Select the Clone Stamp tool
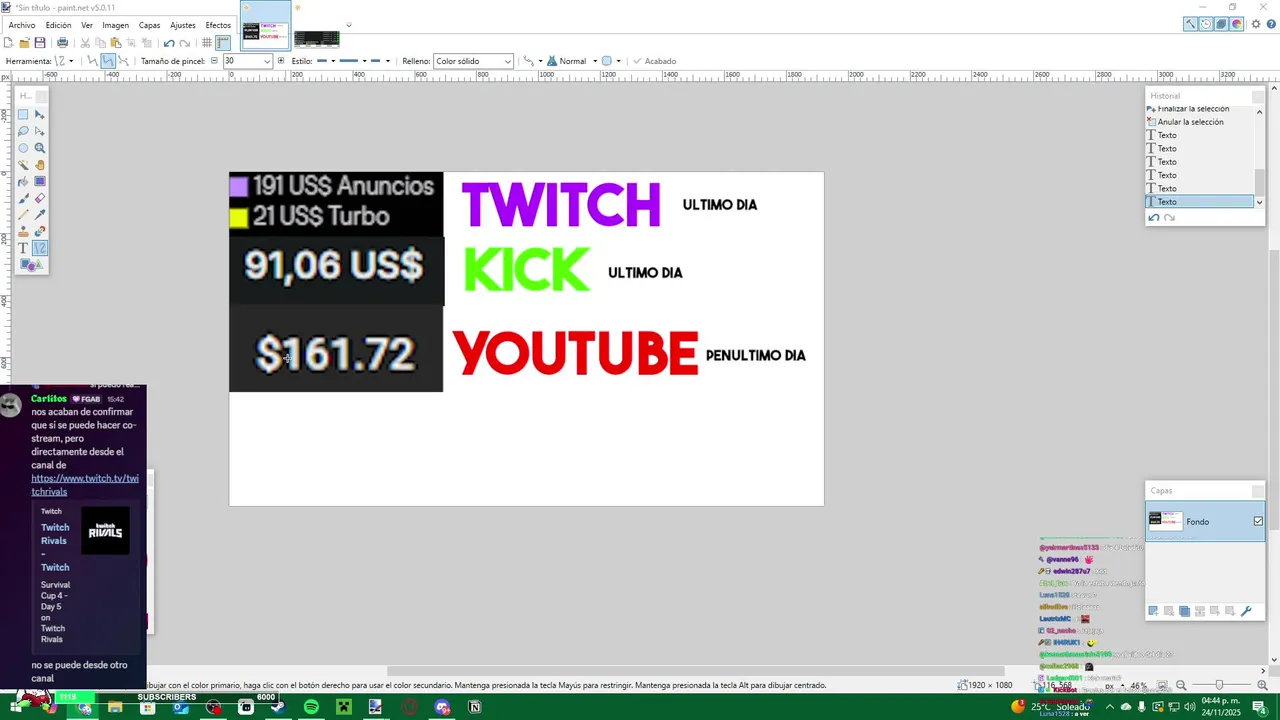1280x720 pixels. pyautogui.click(x=23, y=231)
